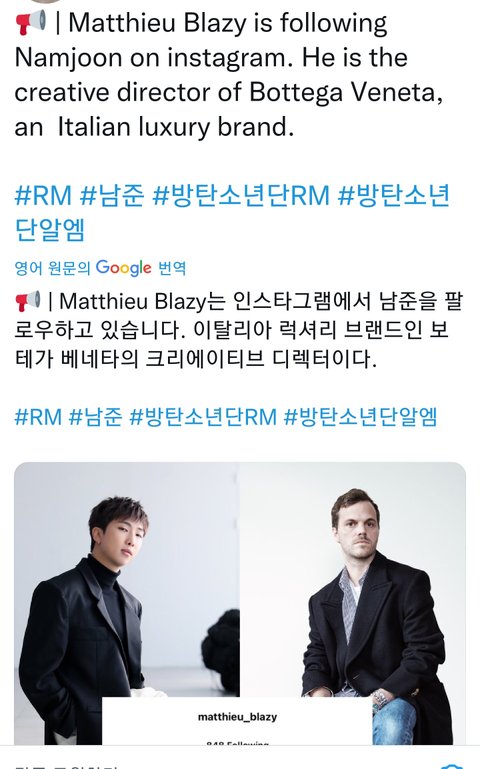Open #RM hashtag in the translated text
Screen dimensions: 480x769
point(38,417)
